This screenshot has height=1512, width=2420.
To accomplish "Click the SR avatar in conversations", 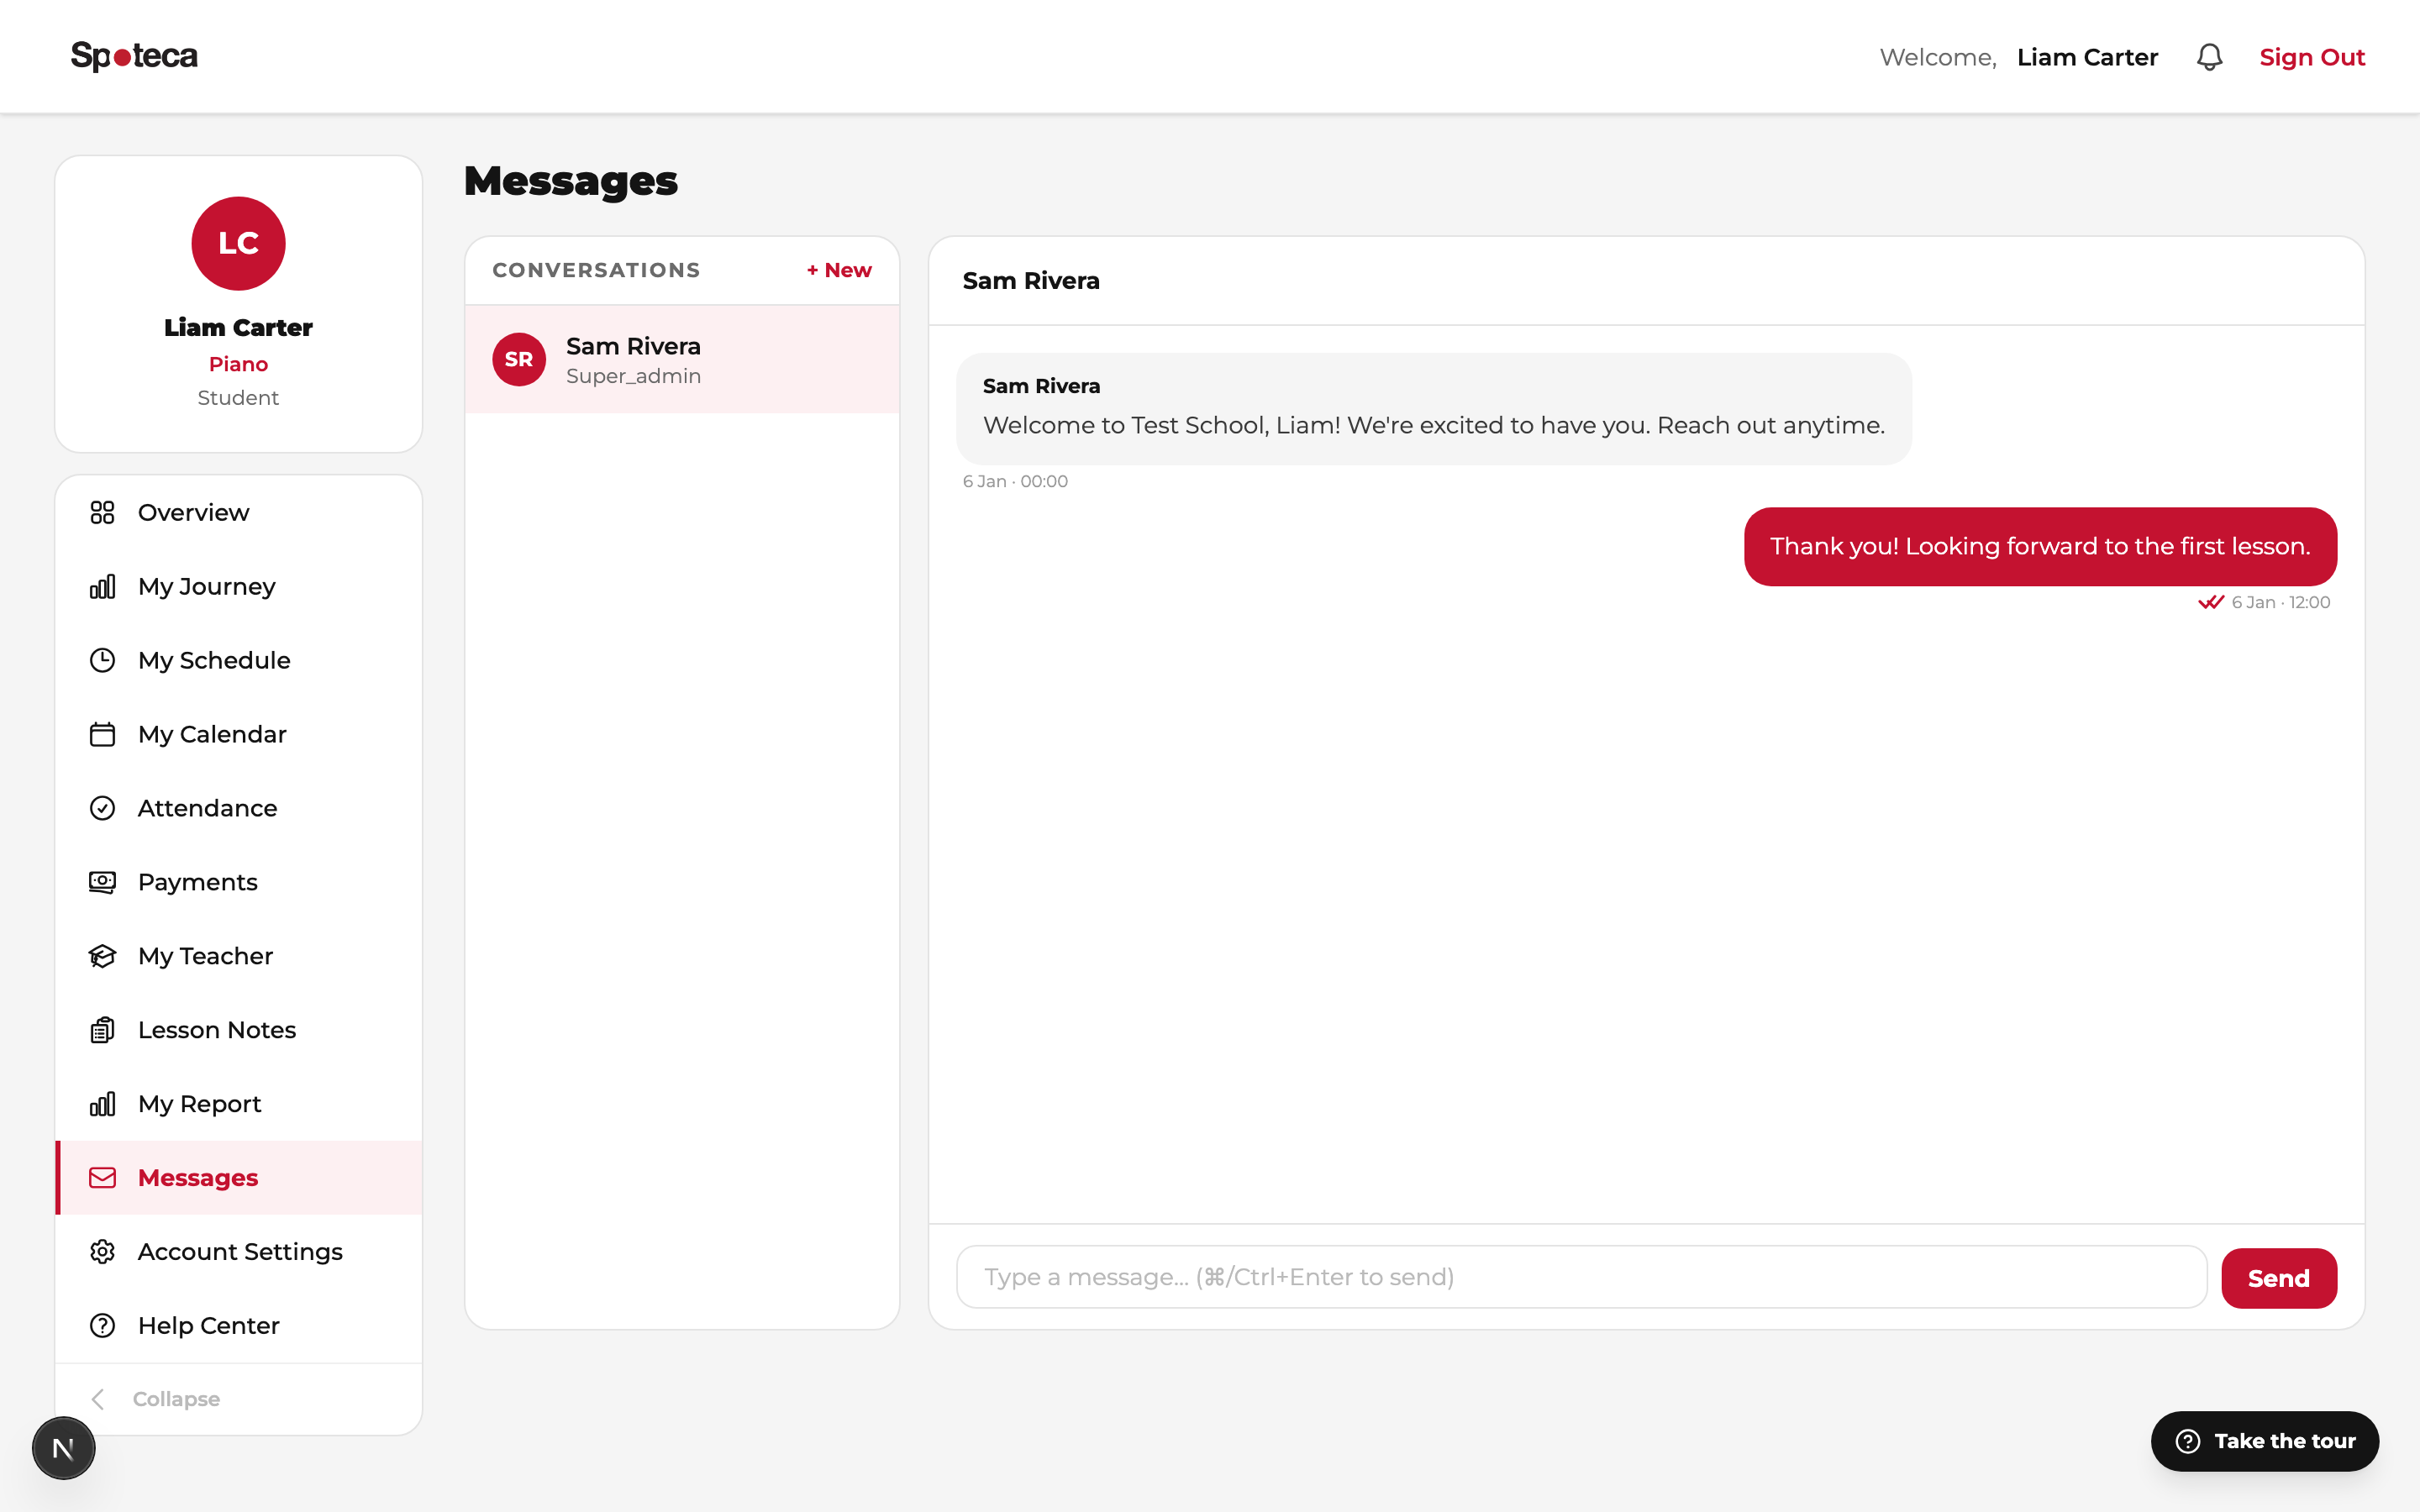I will [x=519, y=359].
